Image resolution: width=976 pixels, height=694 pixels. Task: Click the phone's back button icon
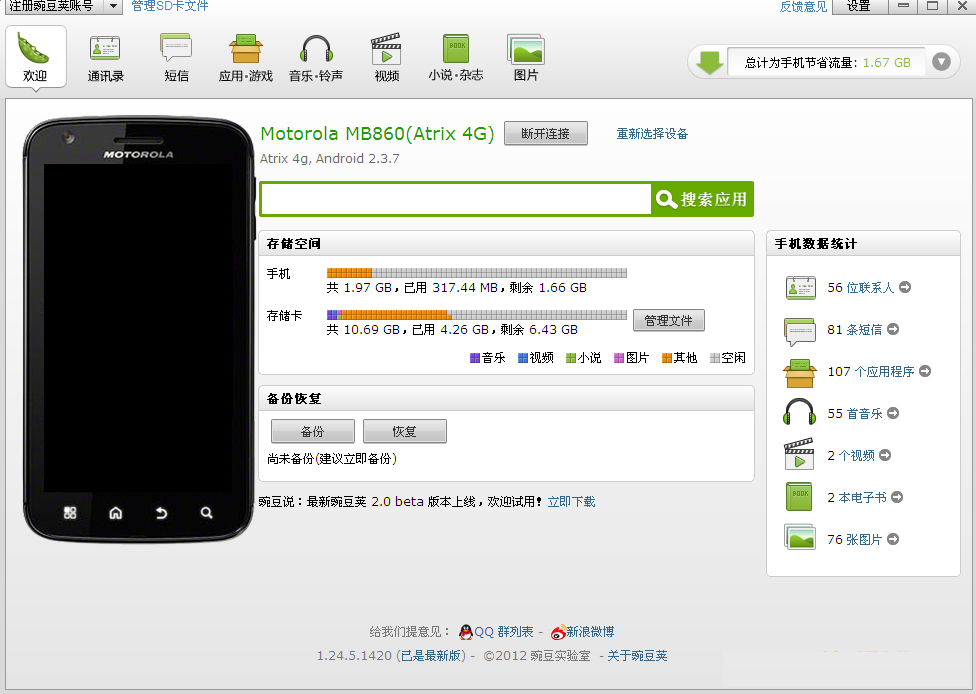[x=161, y=513]
